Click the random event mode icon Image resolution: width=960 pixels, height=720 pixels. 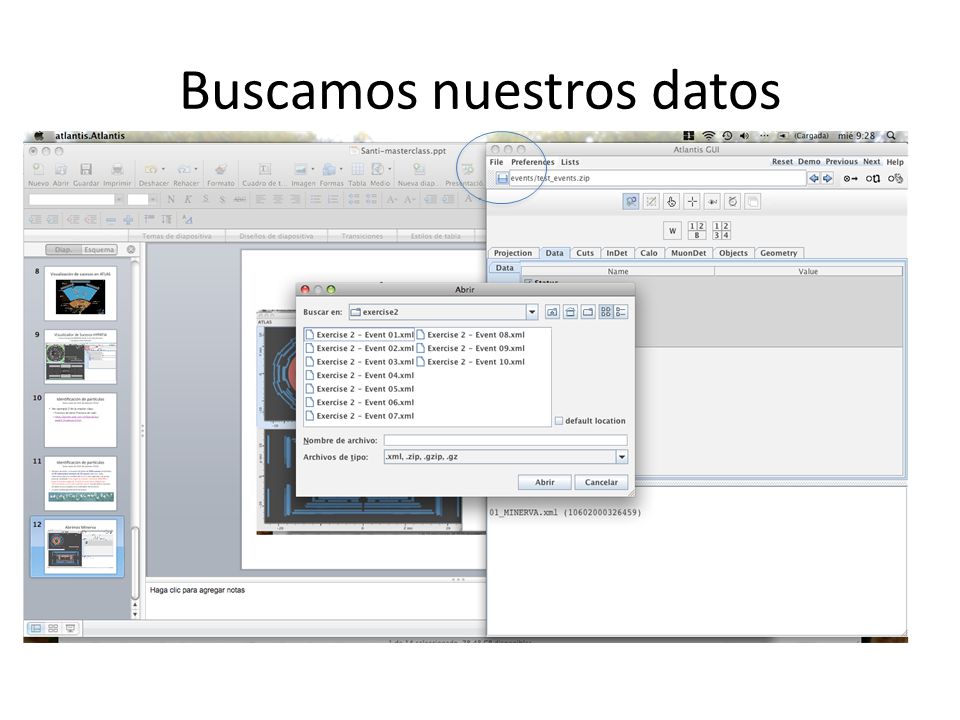pyautogui.click(x=896, y=179)
